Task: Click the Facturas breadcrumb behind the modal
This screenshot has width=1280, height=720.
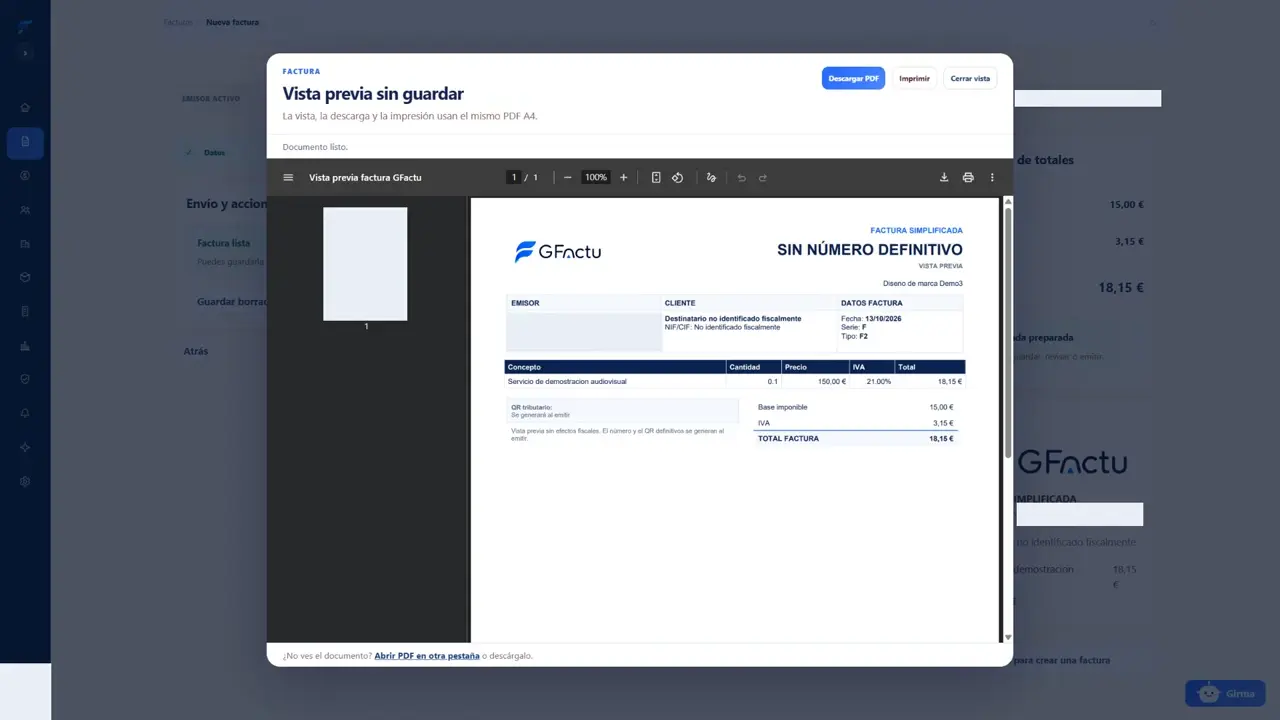Action: point(178,22)
